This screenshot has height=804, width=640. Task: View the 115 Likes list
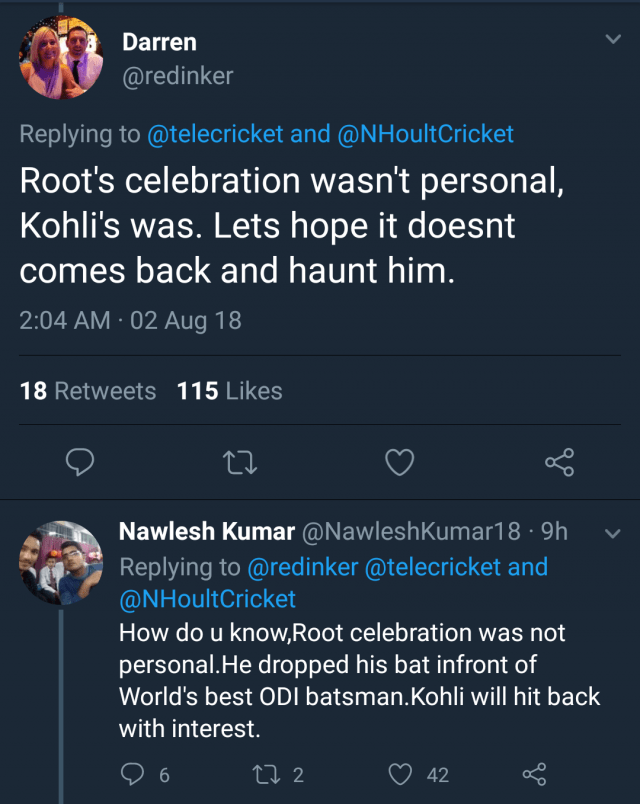(x=229, y=391)
